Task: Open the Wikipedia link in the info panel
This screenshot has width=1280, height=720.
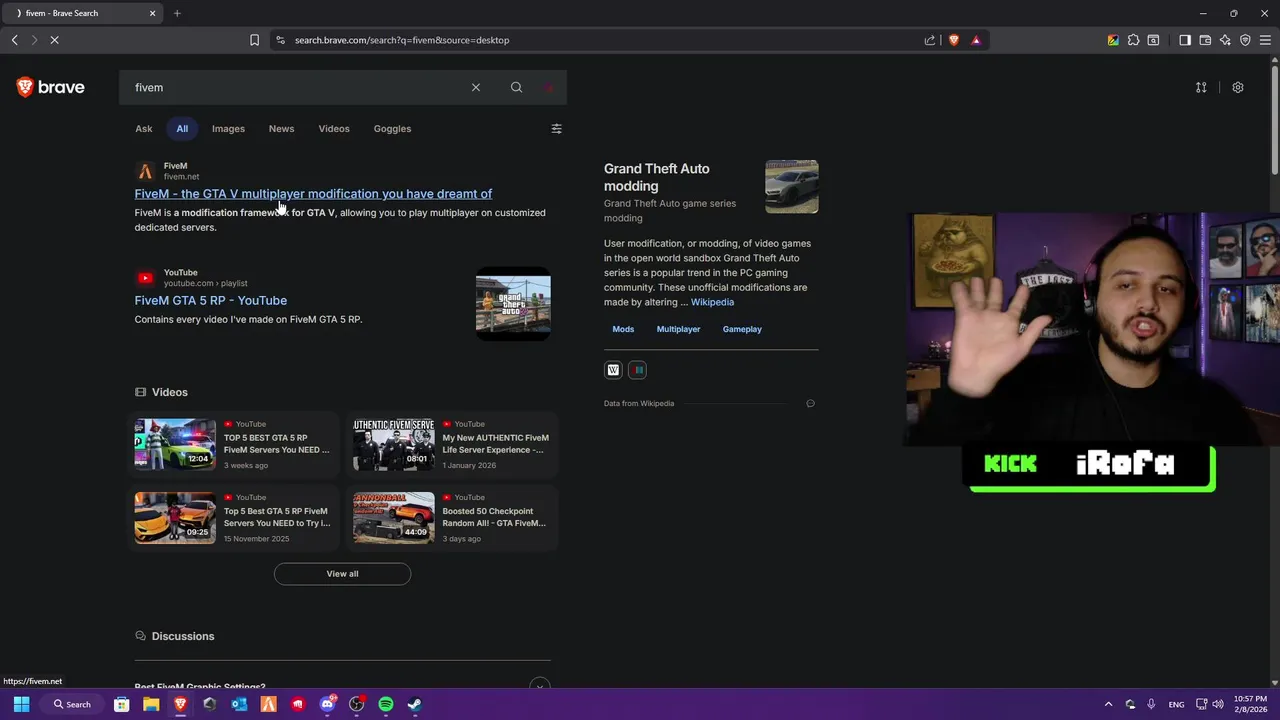Action: [x=712, y=302]
